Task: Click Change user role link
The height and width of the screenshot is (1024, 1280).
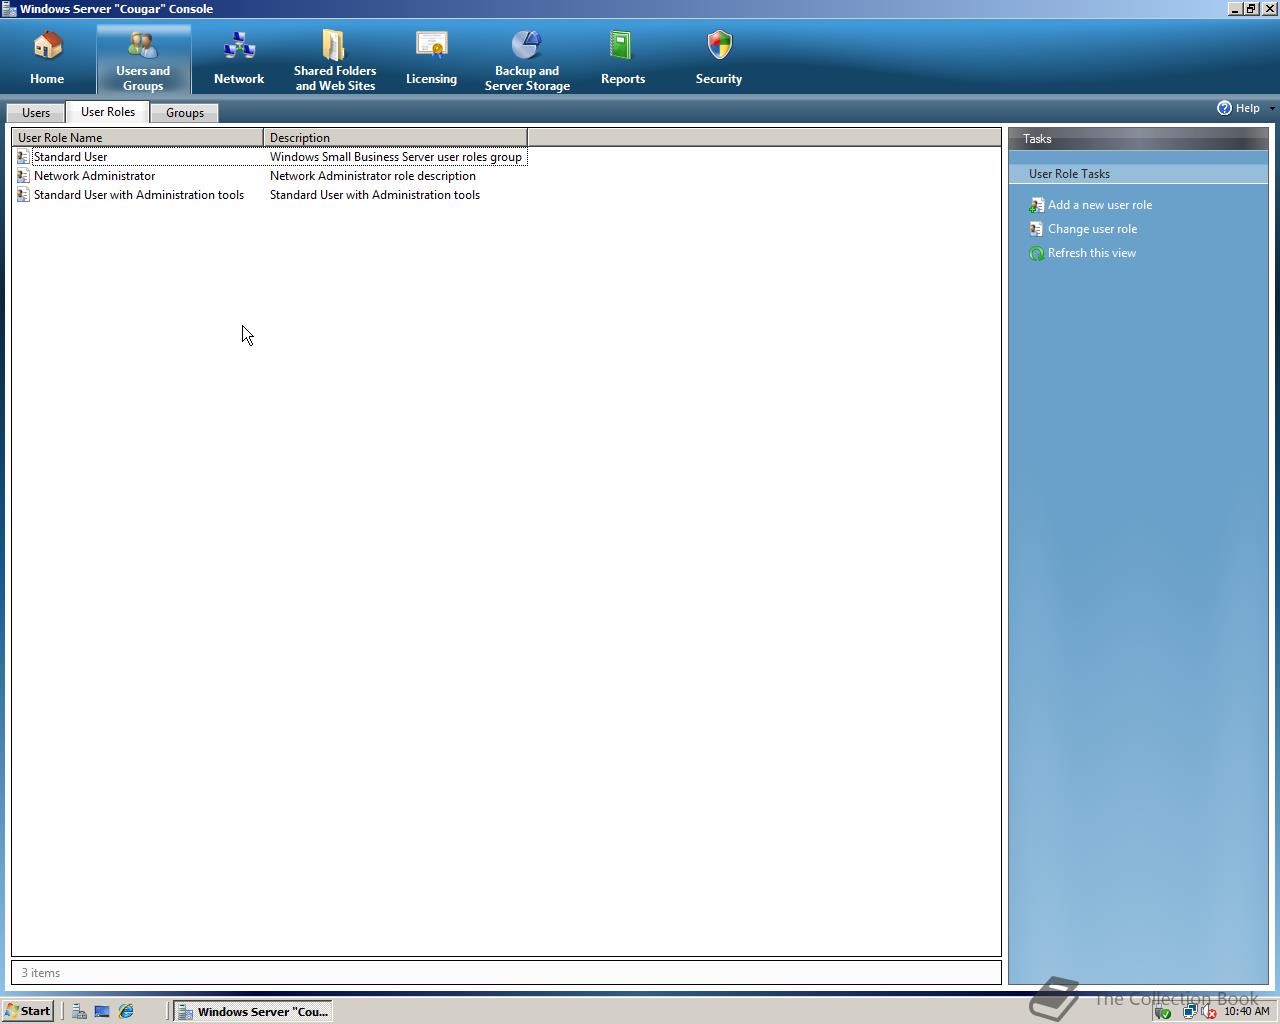Action: click(1092, 229)
